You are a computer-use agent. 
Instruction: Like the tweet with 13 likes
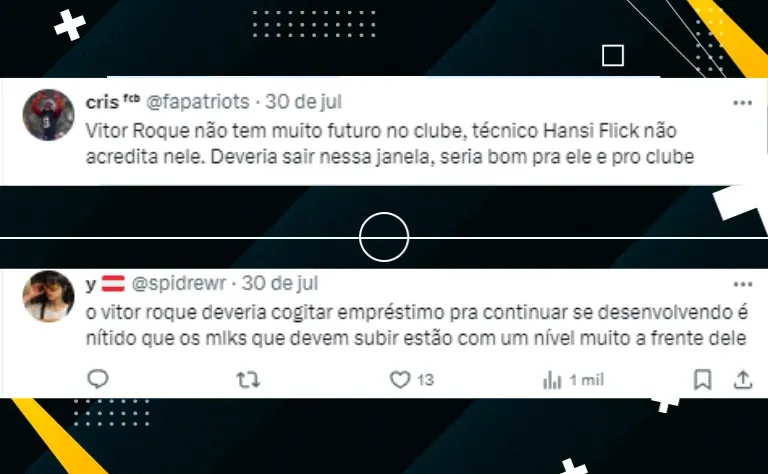[x=400, y=380]
